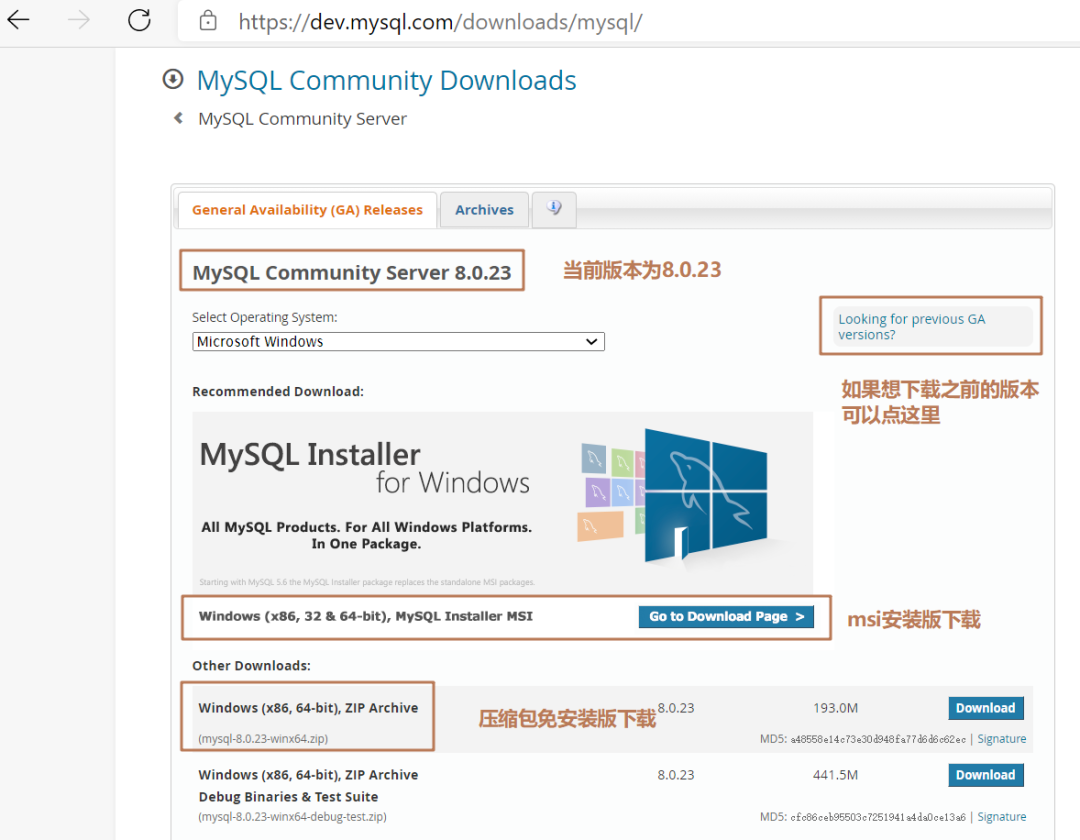Viewport: 1080px width, 840px height.
Task: Open Signature link for mysql-8.0.23-winx64.zip
Action: point(1001,739)
